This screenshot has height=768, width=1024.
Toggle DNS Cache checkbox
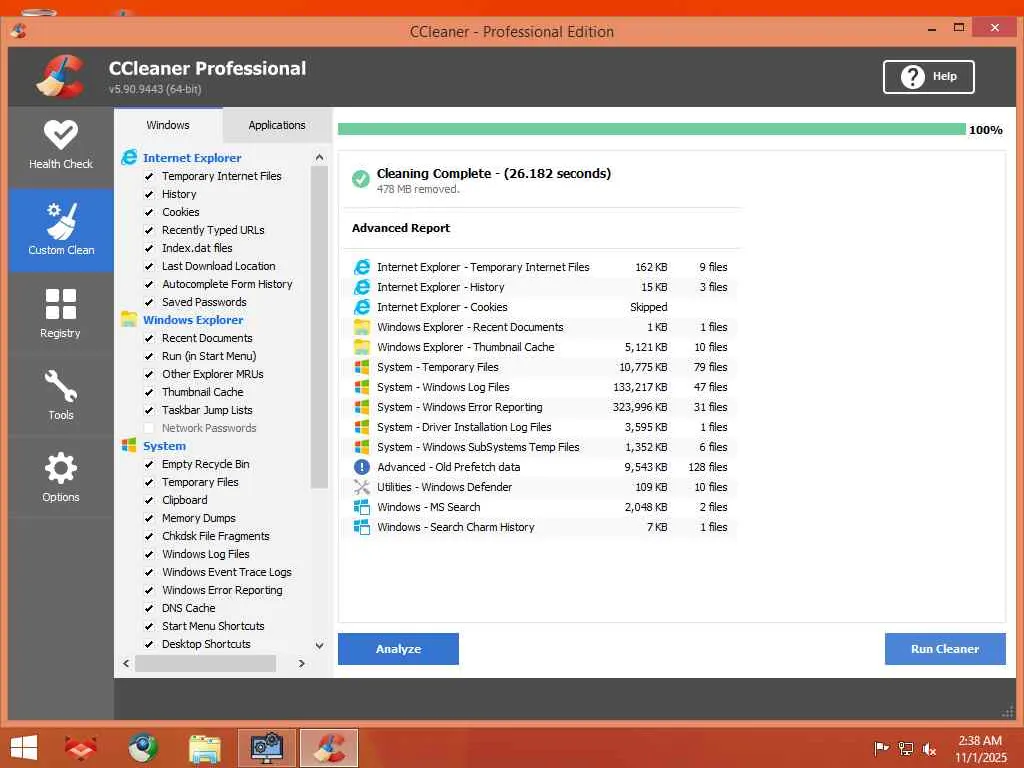point(149,608)
